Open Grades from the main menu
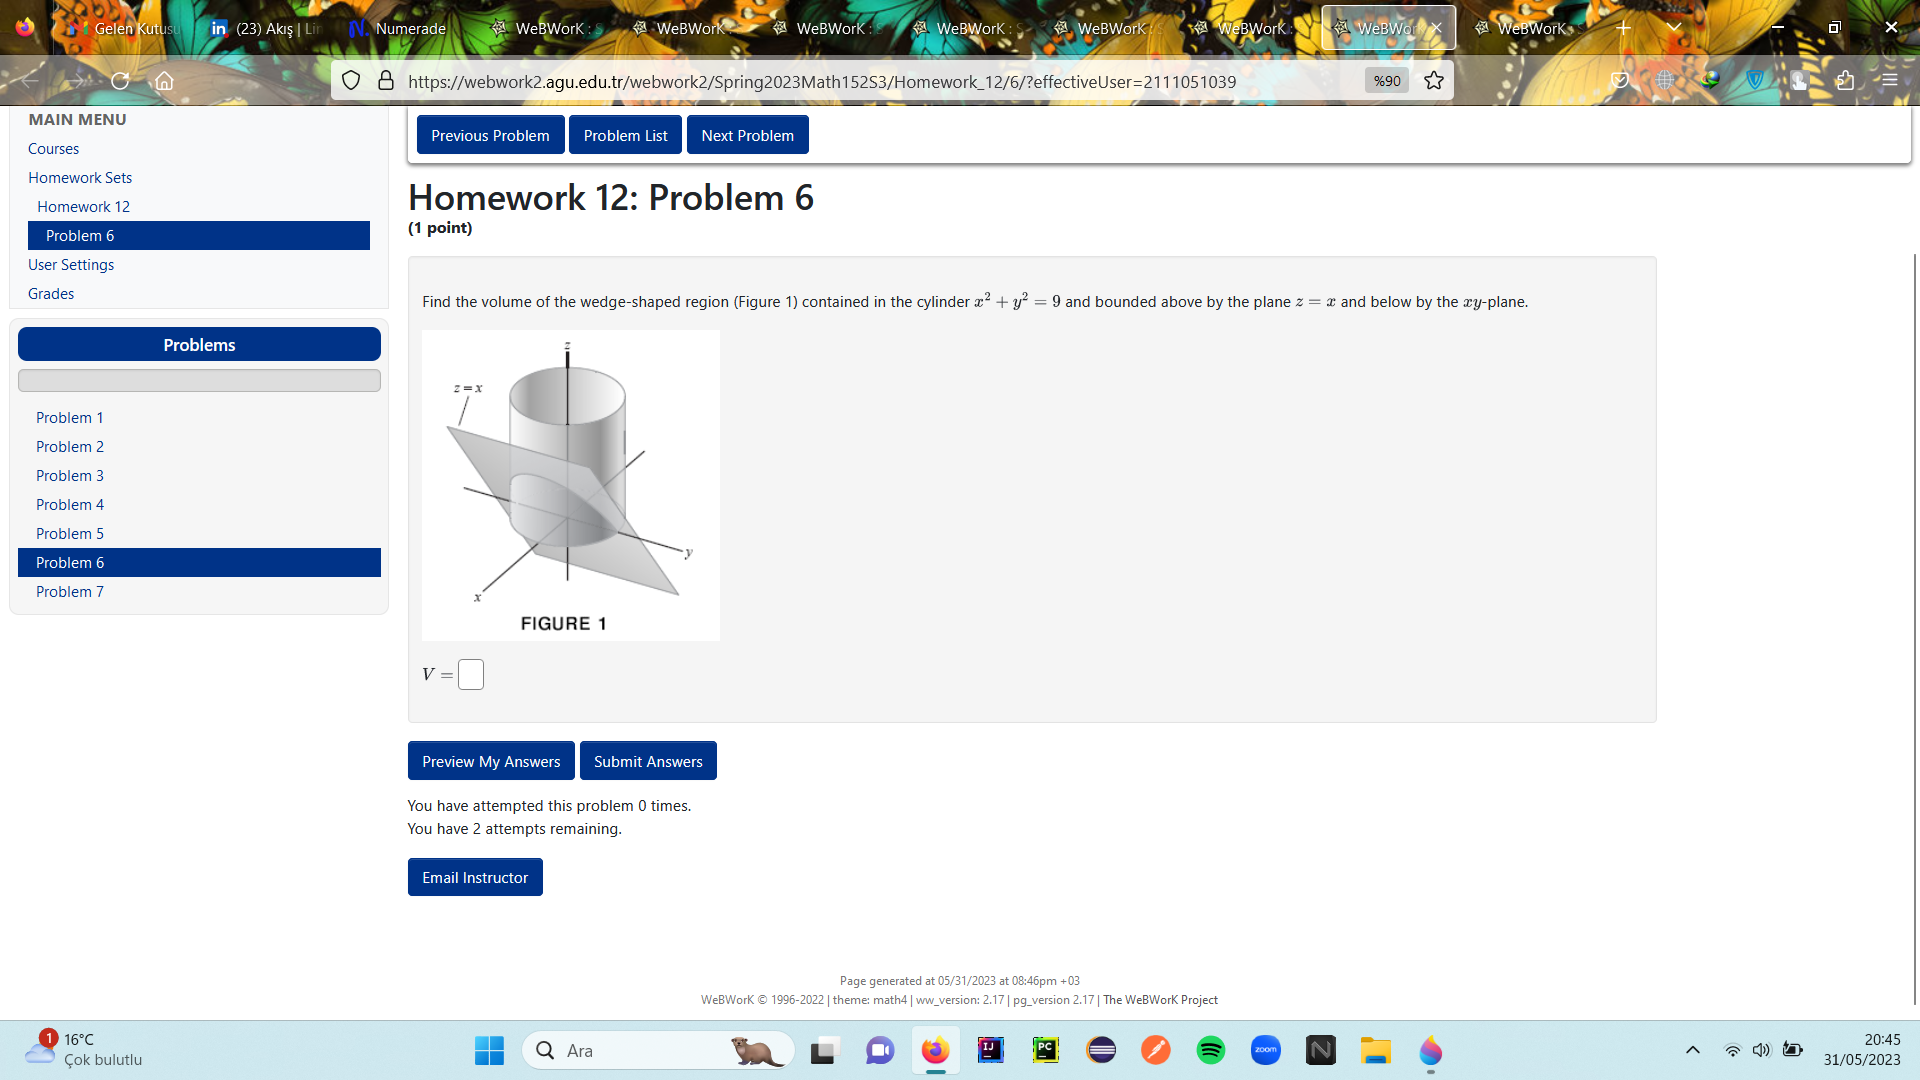 click(51, 293)
